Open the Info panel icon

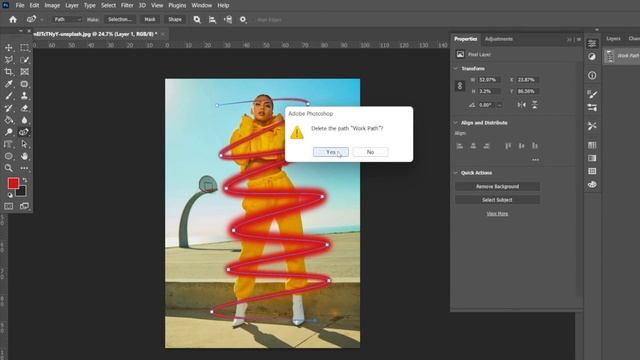[x=592, y=75]
